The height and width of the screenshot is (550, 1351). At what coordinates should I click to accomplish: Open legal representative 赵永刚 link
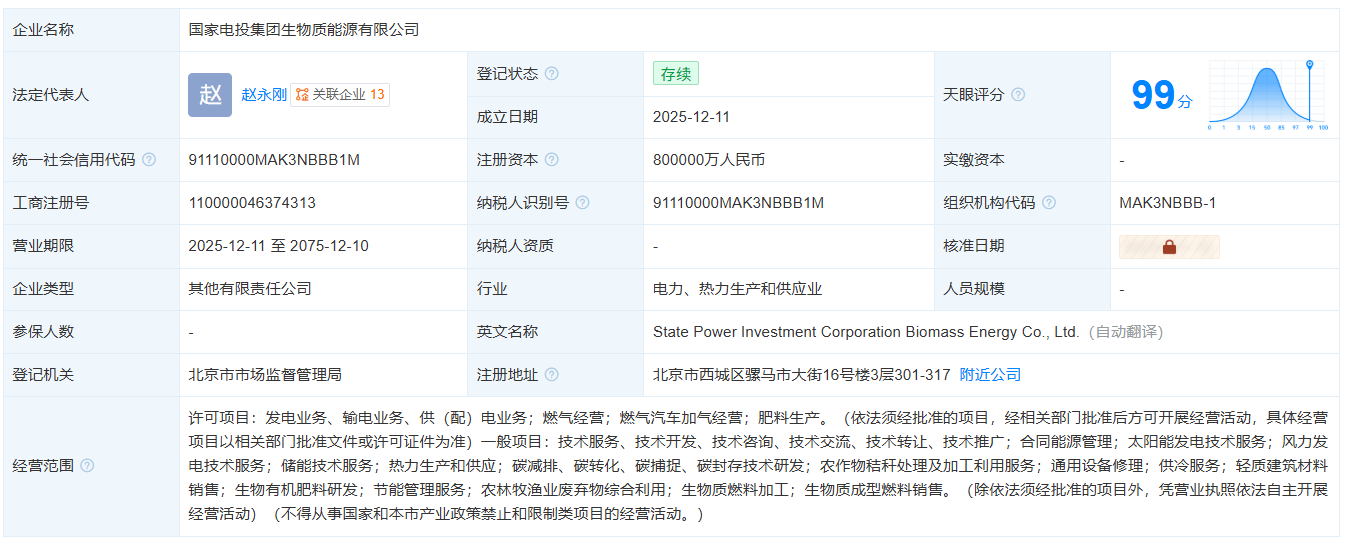click(264, 95)
